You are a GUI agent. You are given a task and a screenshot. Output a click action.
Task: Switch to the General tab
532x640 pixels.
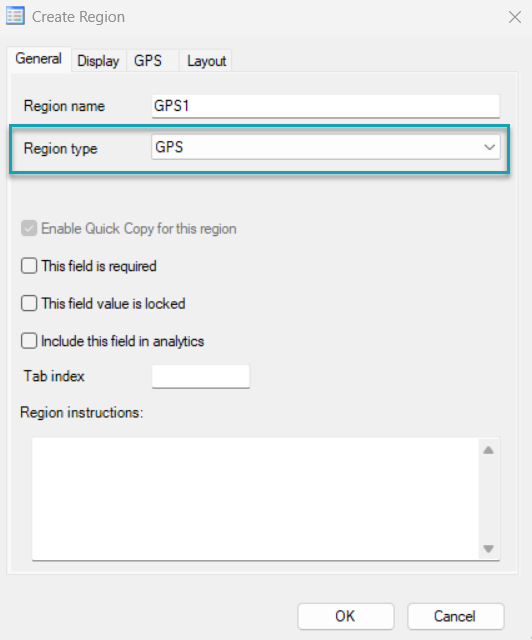click(39, 59)
